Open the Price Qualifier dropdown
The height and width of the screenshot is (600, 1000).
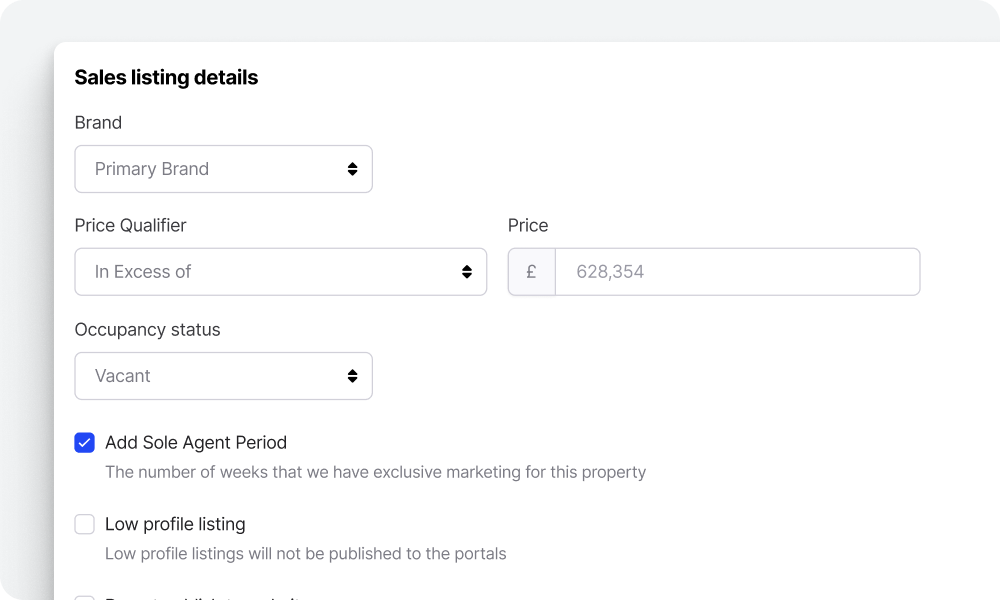281,272
